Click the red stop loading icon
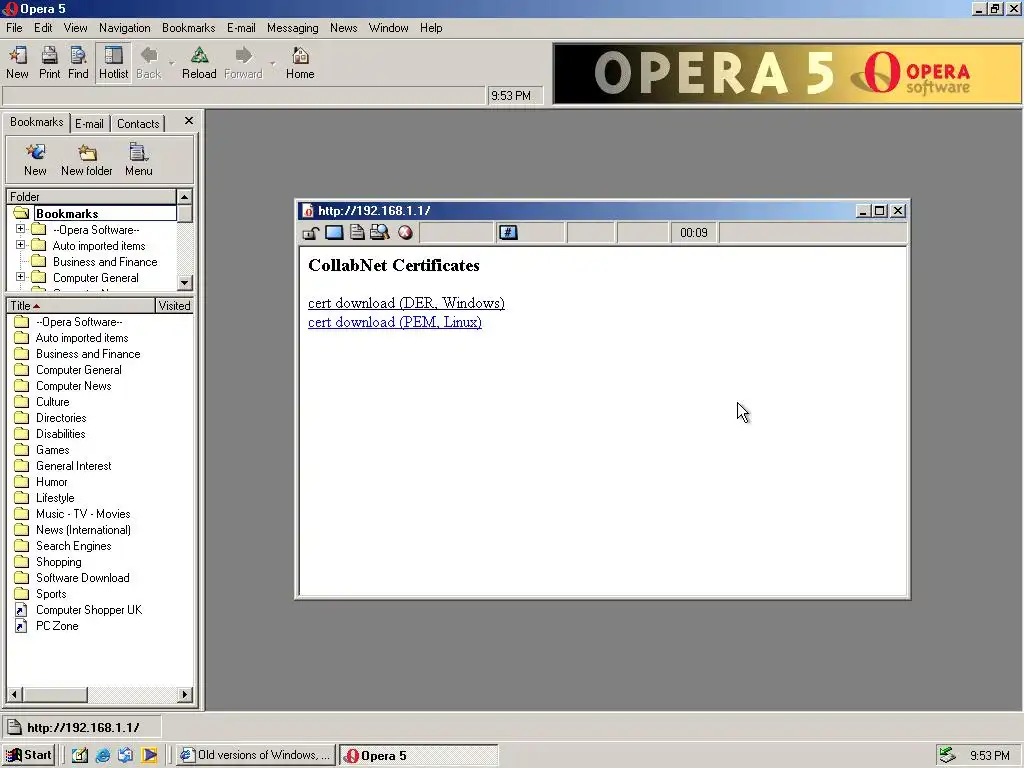The height and width of the screenshot is (768, 1024). coord(406,232)
